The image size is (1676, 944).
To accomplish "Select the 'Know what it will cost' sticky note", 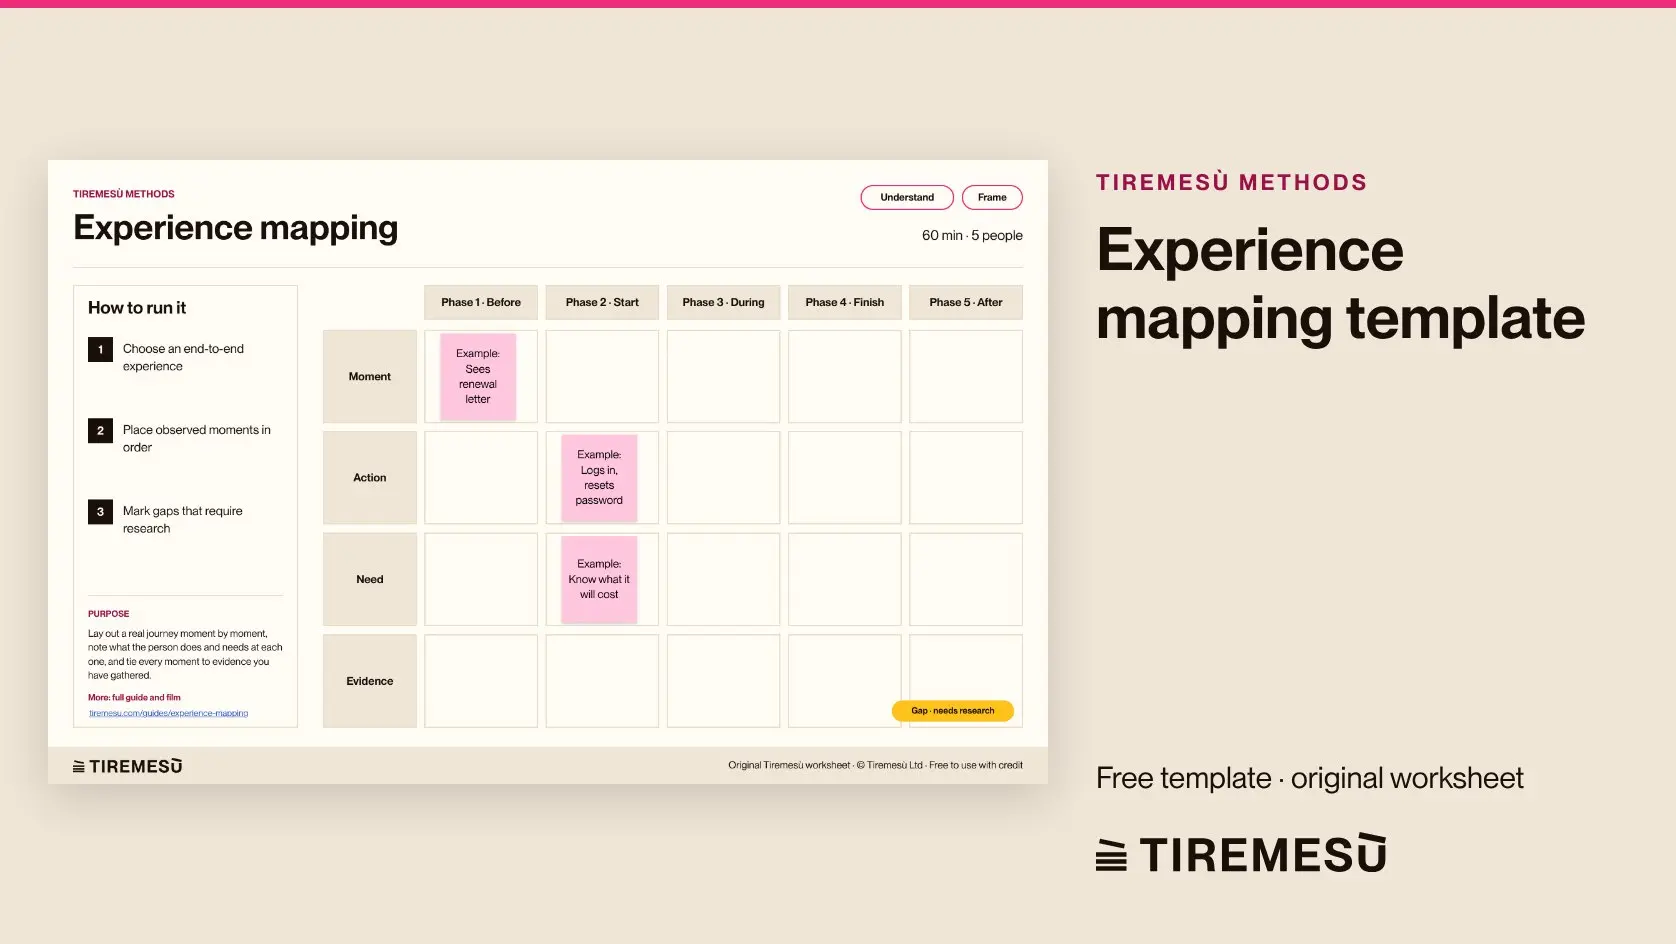I will point(599,580).
